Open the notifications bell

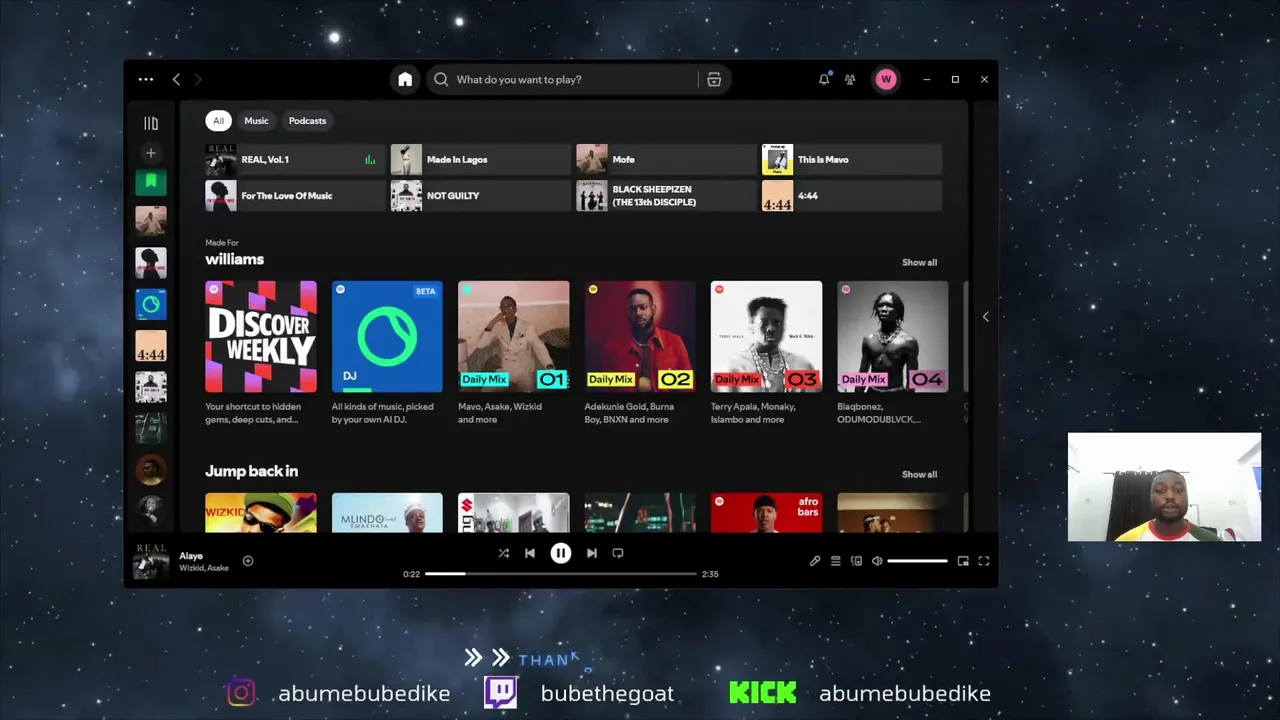tap(824, 79)
